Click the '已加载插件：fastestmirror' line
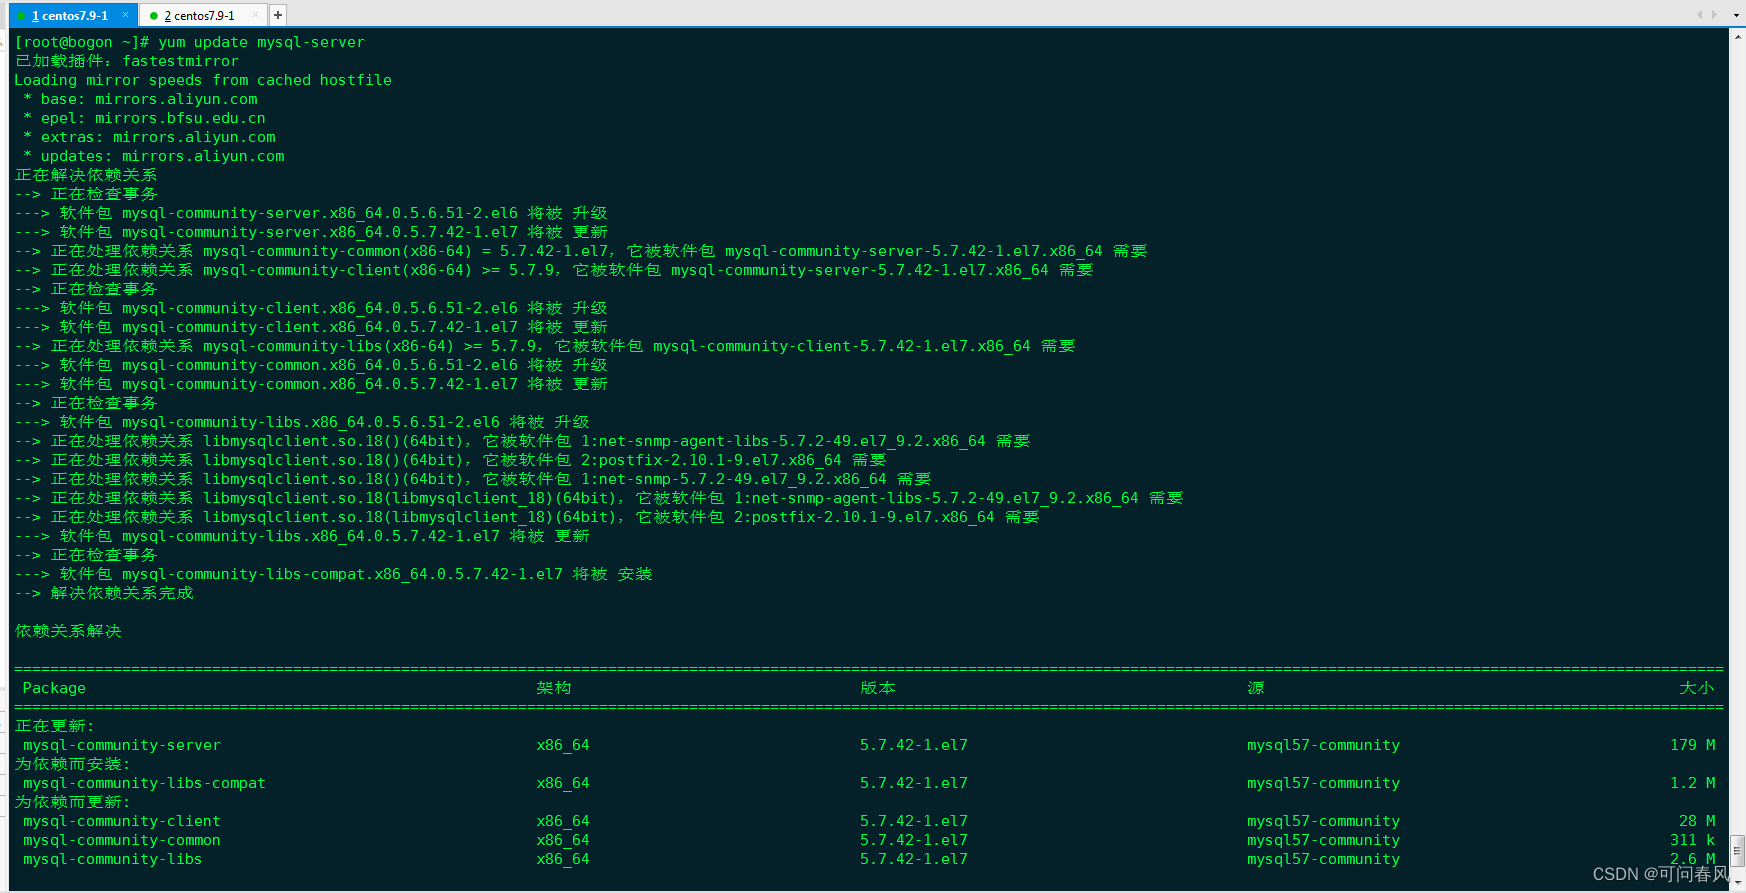Screen dimensions: 1746x893 (x=126, y=61)
